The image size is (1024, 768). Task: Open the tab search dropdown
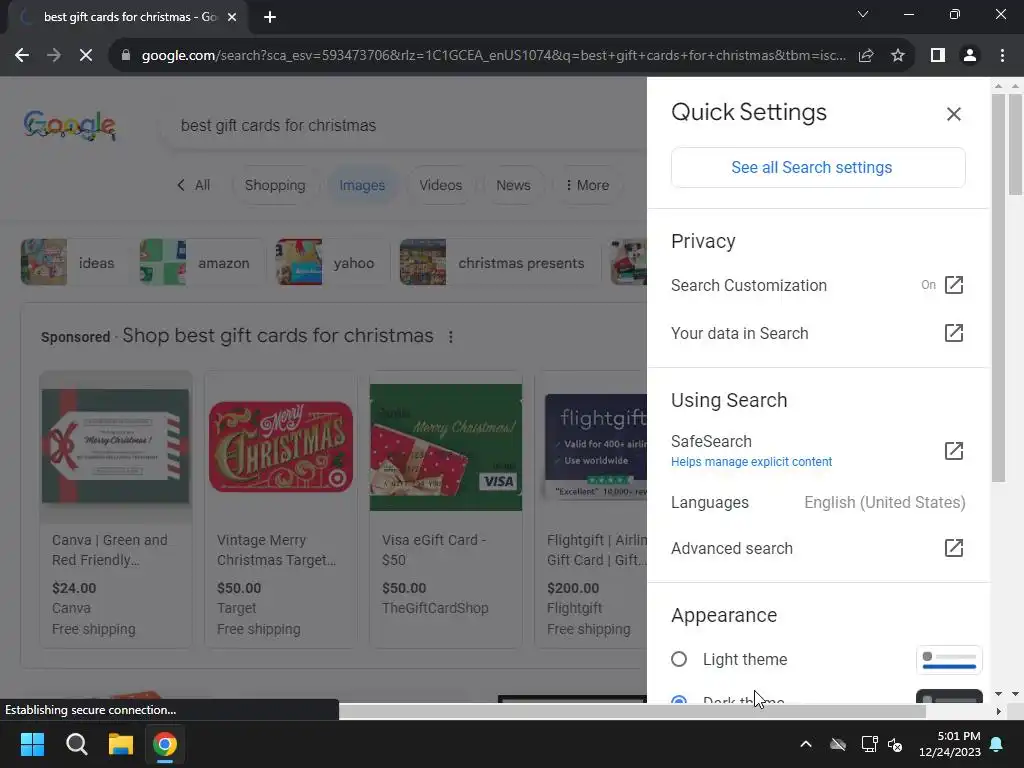863,14
